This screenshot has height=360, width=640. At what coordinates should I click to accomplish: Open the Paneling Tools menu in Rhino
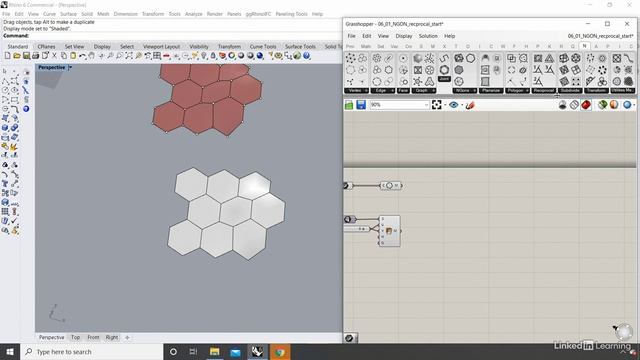[x=291, y=14]
